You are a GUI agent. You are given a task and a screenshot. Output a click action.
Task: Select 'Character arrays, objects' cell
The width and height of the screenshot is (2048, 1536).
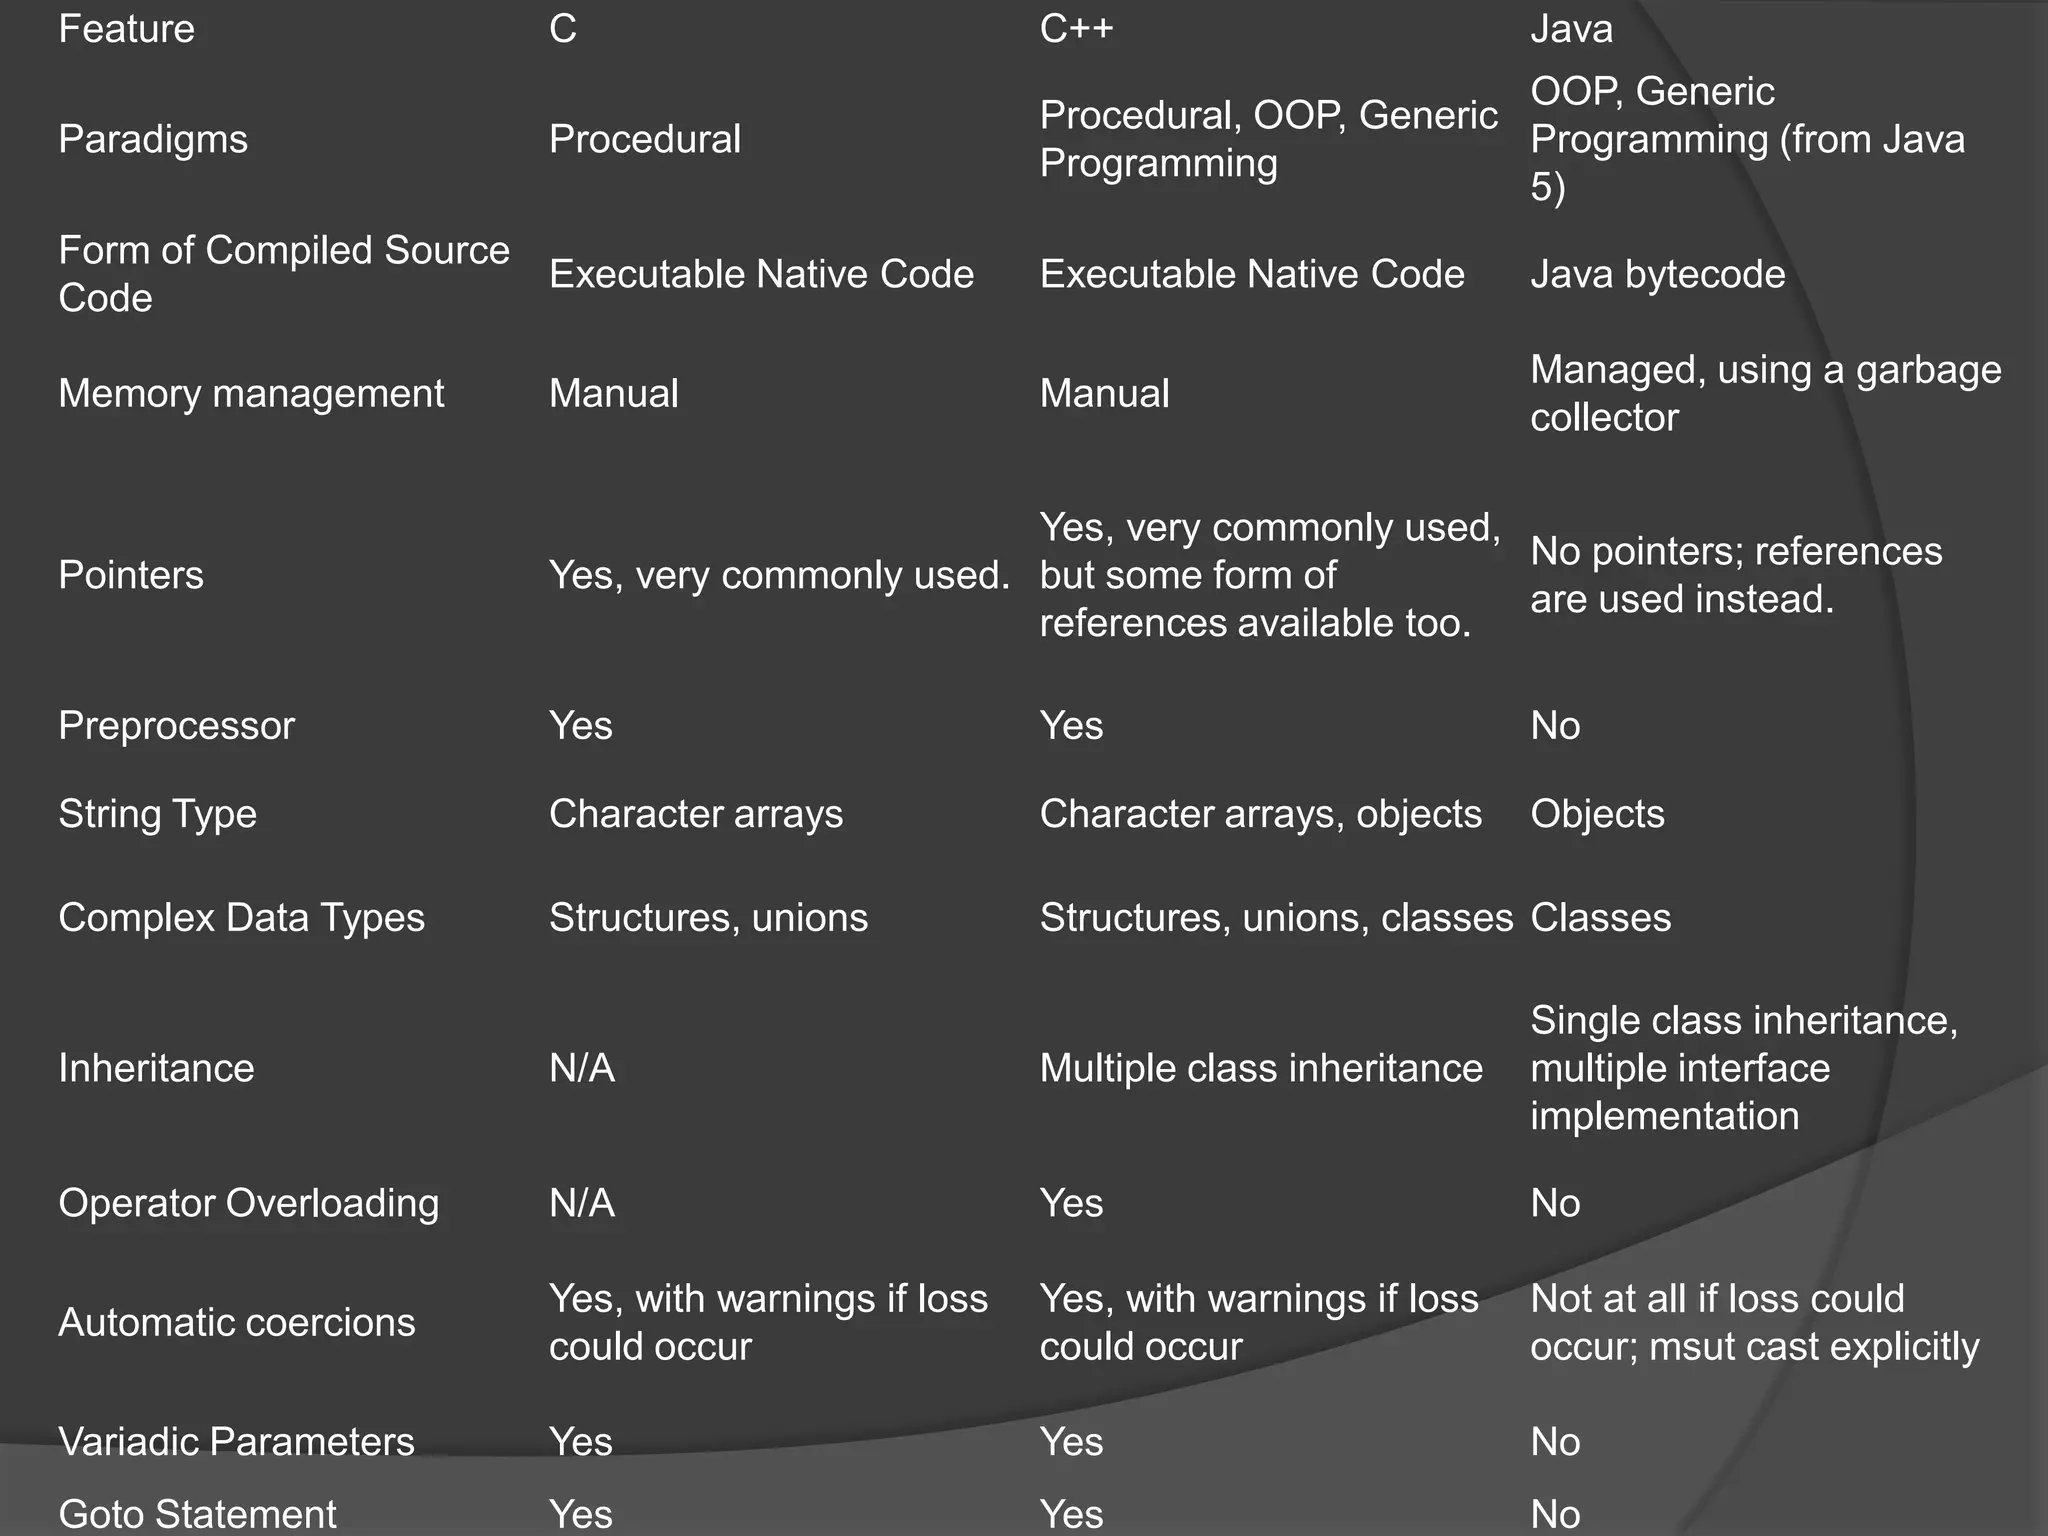point(1260,814)
